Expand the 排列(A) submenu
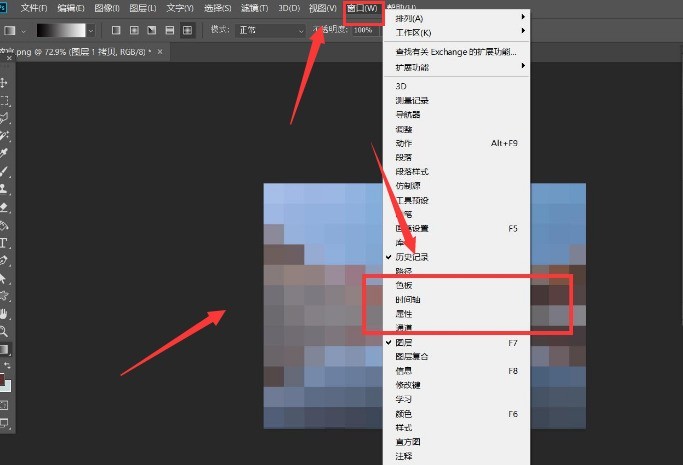Image resolution: width=683 pixels, height=465 pixels. point(456,18)
